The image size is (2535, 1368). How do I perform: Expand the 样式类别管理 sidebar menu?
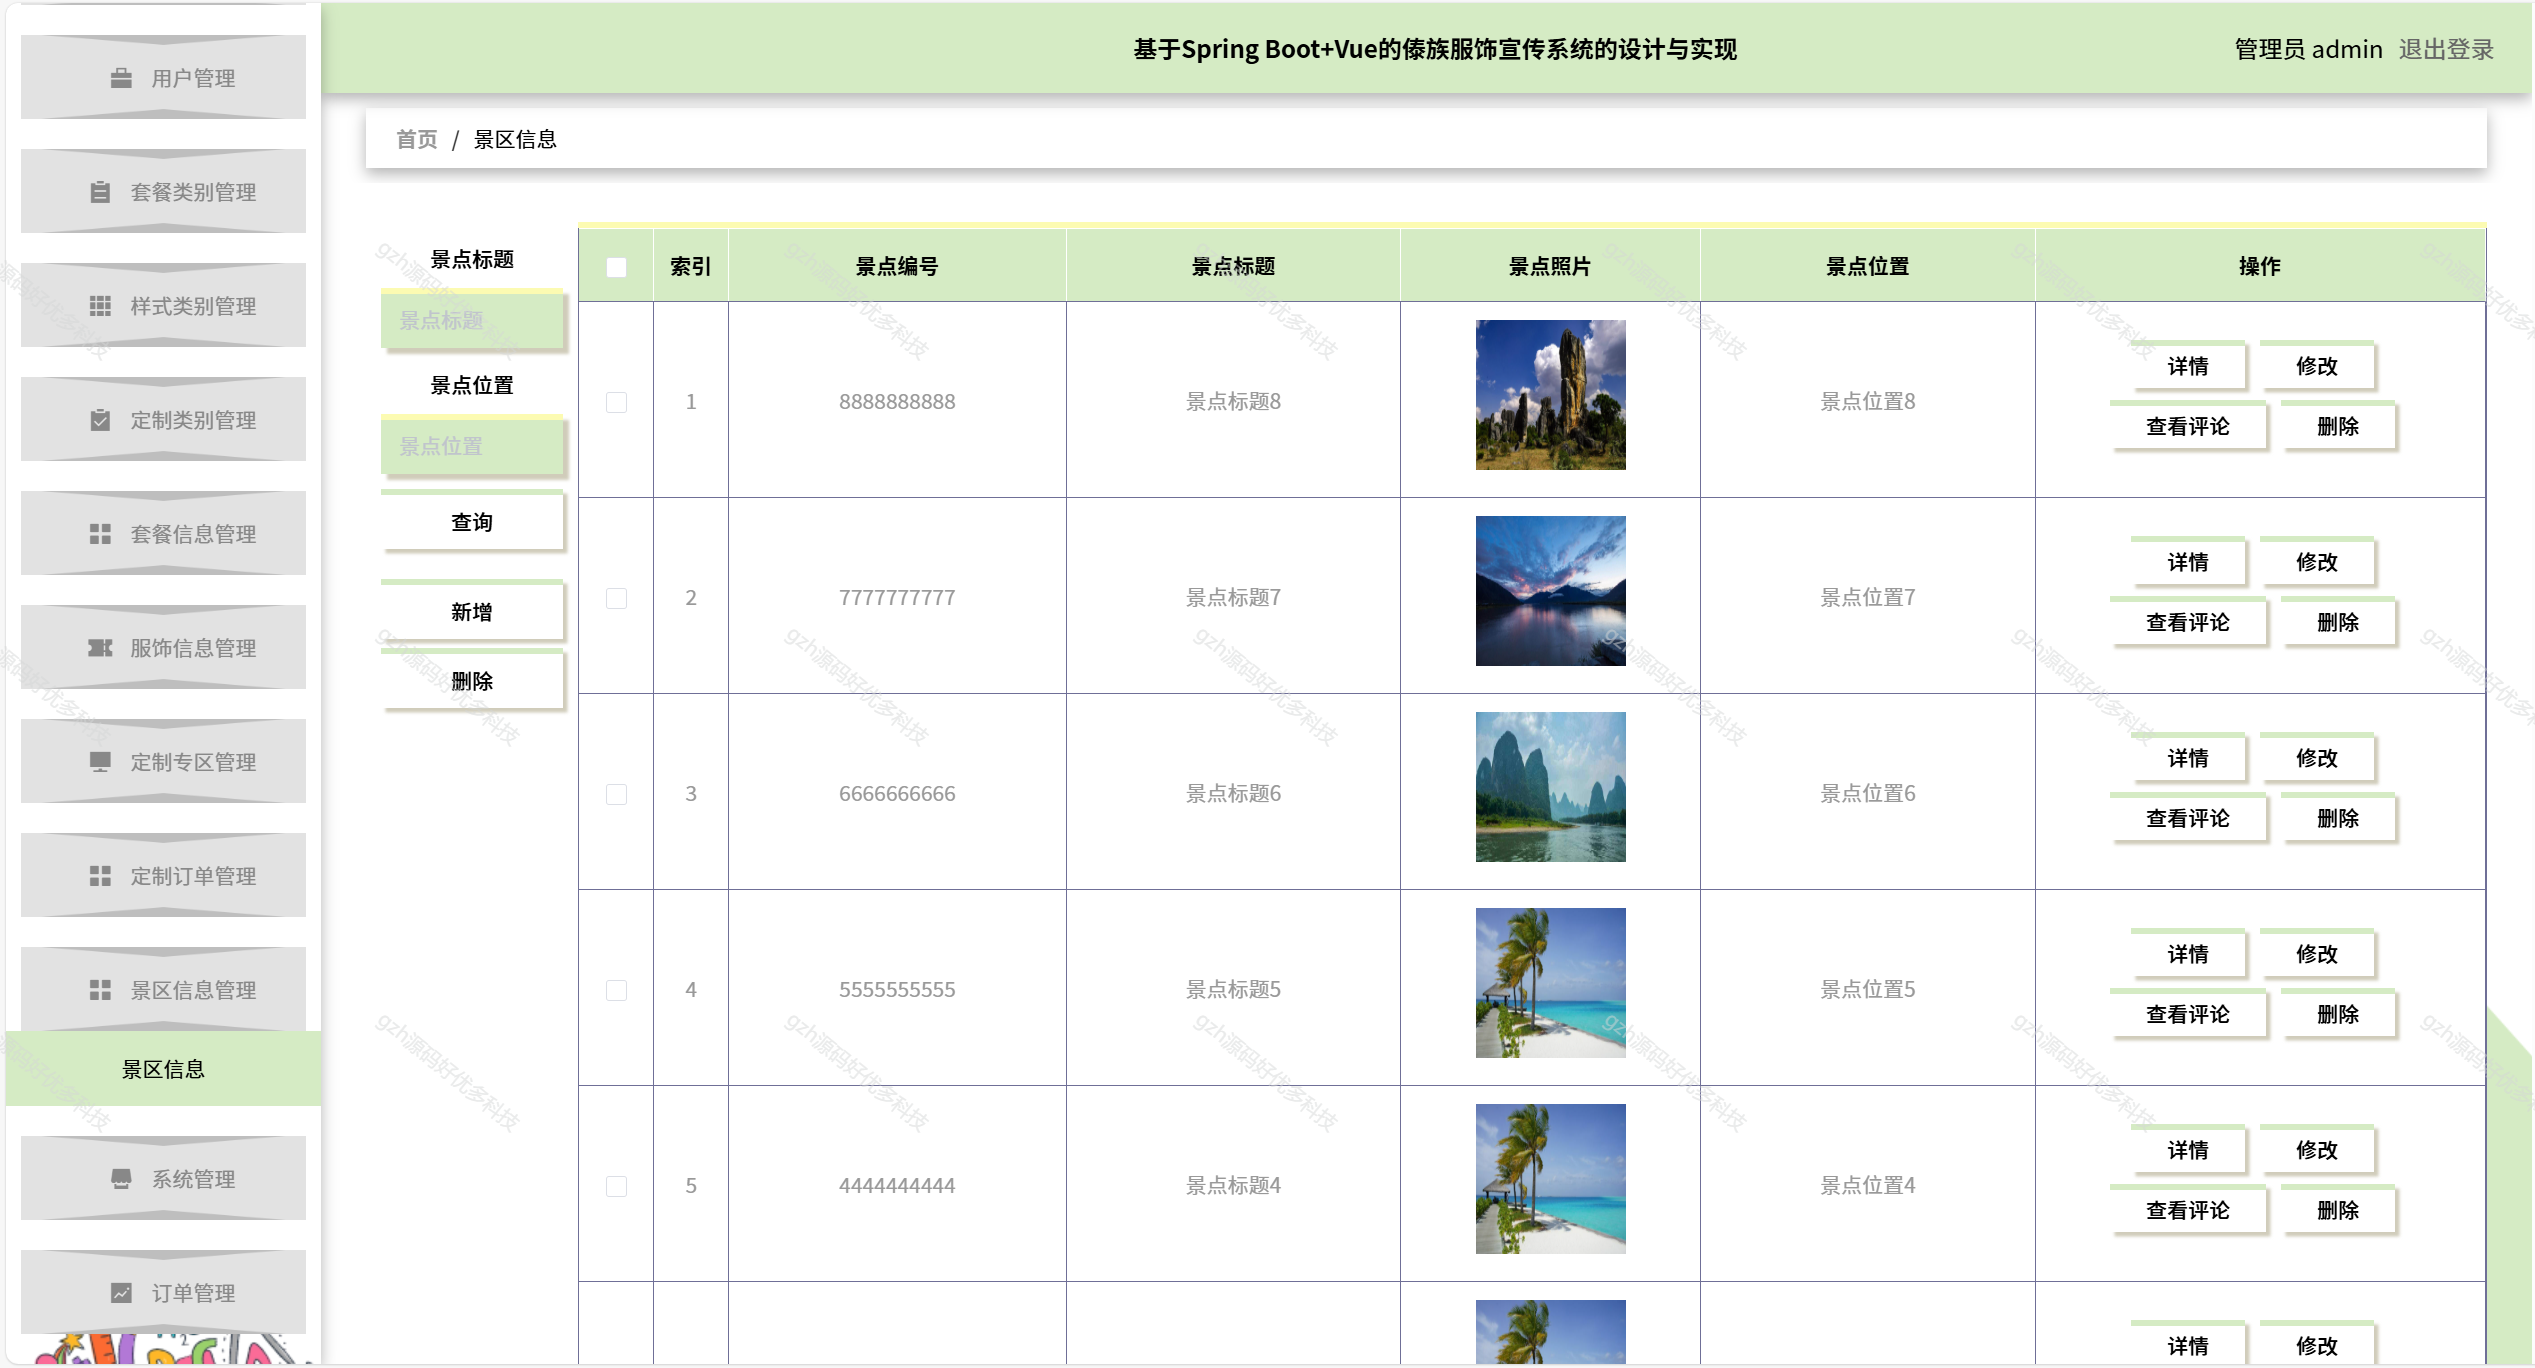(163, 306)
